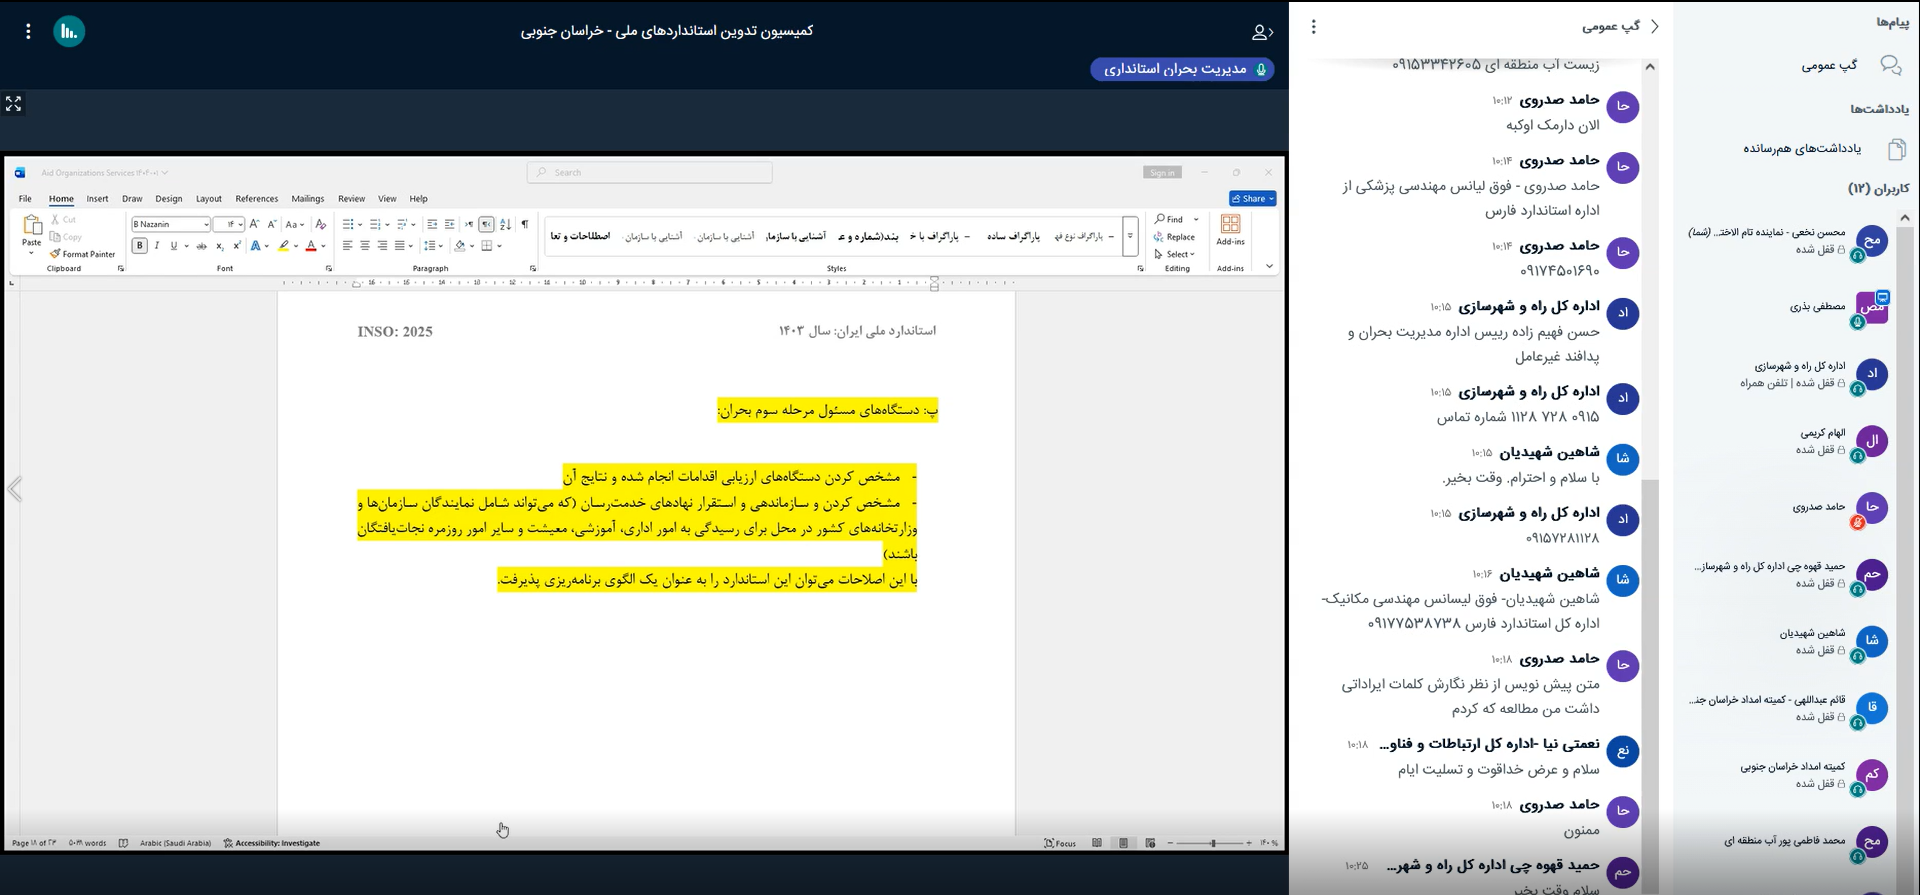The image size is (1920, 895).
Task: Open the three-dot menu in chat header
Action: point(1314,27)
